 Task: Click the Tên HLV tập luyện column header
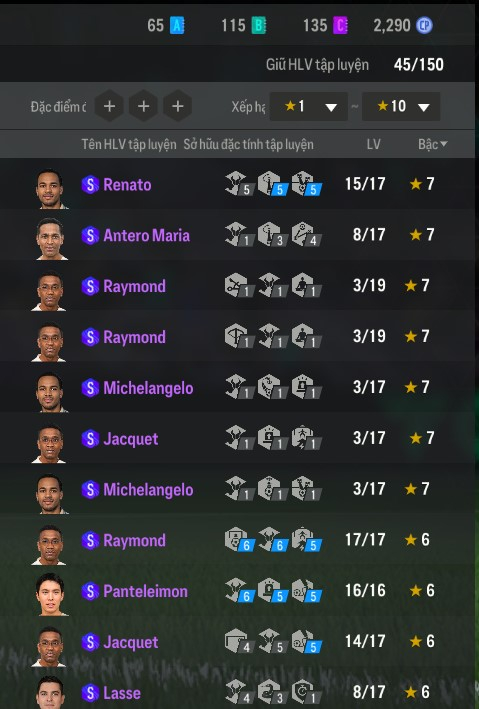click(x=129, y=144)
